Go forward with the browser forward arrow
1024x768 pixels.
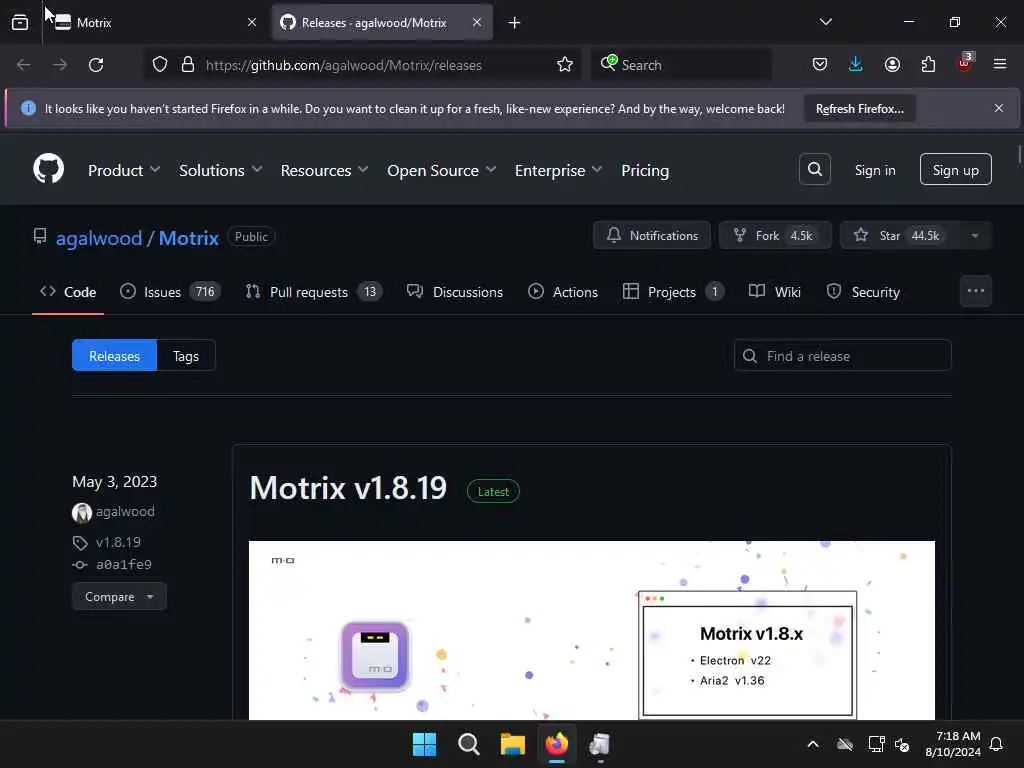(59, 65)
